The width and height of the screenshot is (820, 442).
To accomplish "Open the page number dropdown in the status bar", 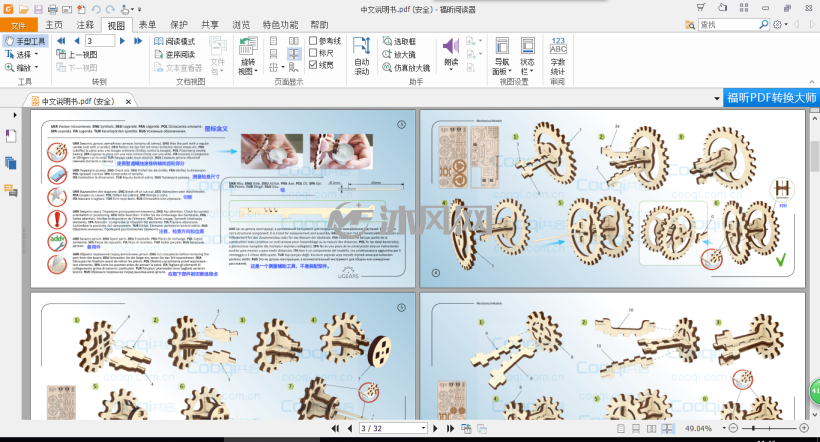I will pyautogui.click(x=423, y=428).
